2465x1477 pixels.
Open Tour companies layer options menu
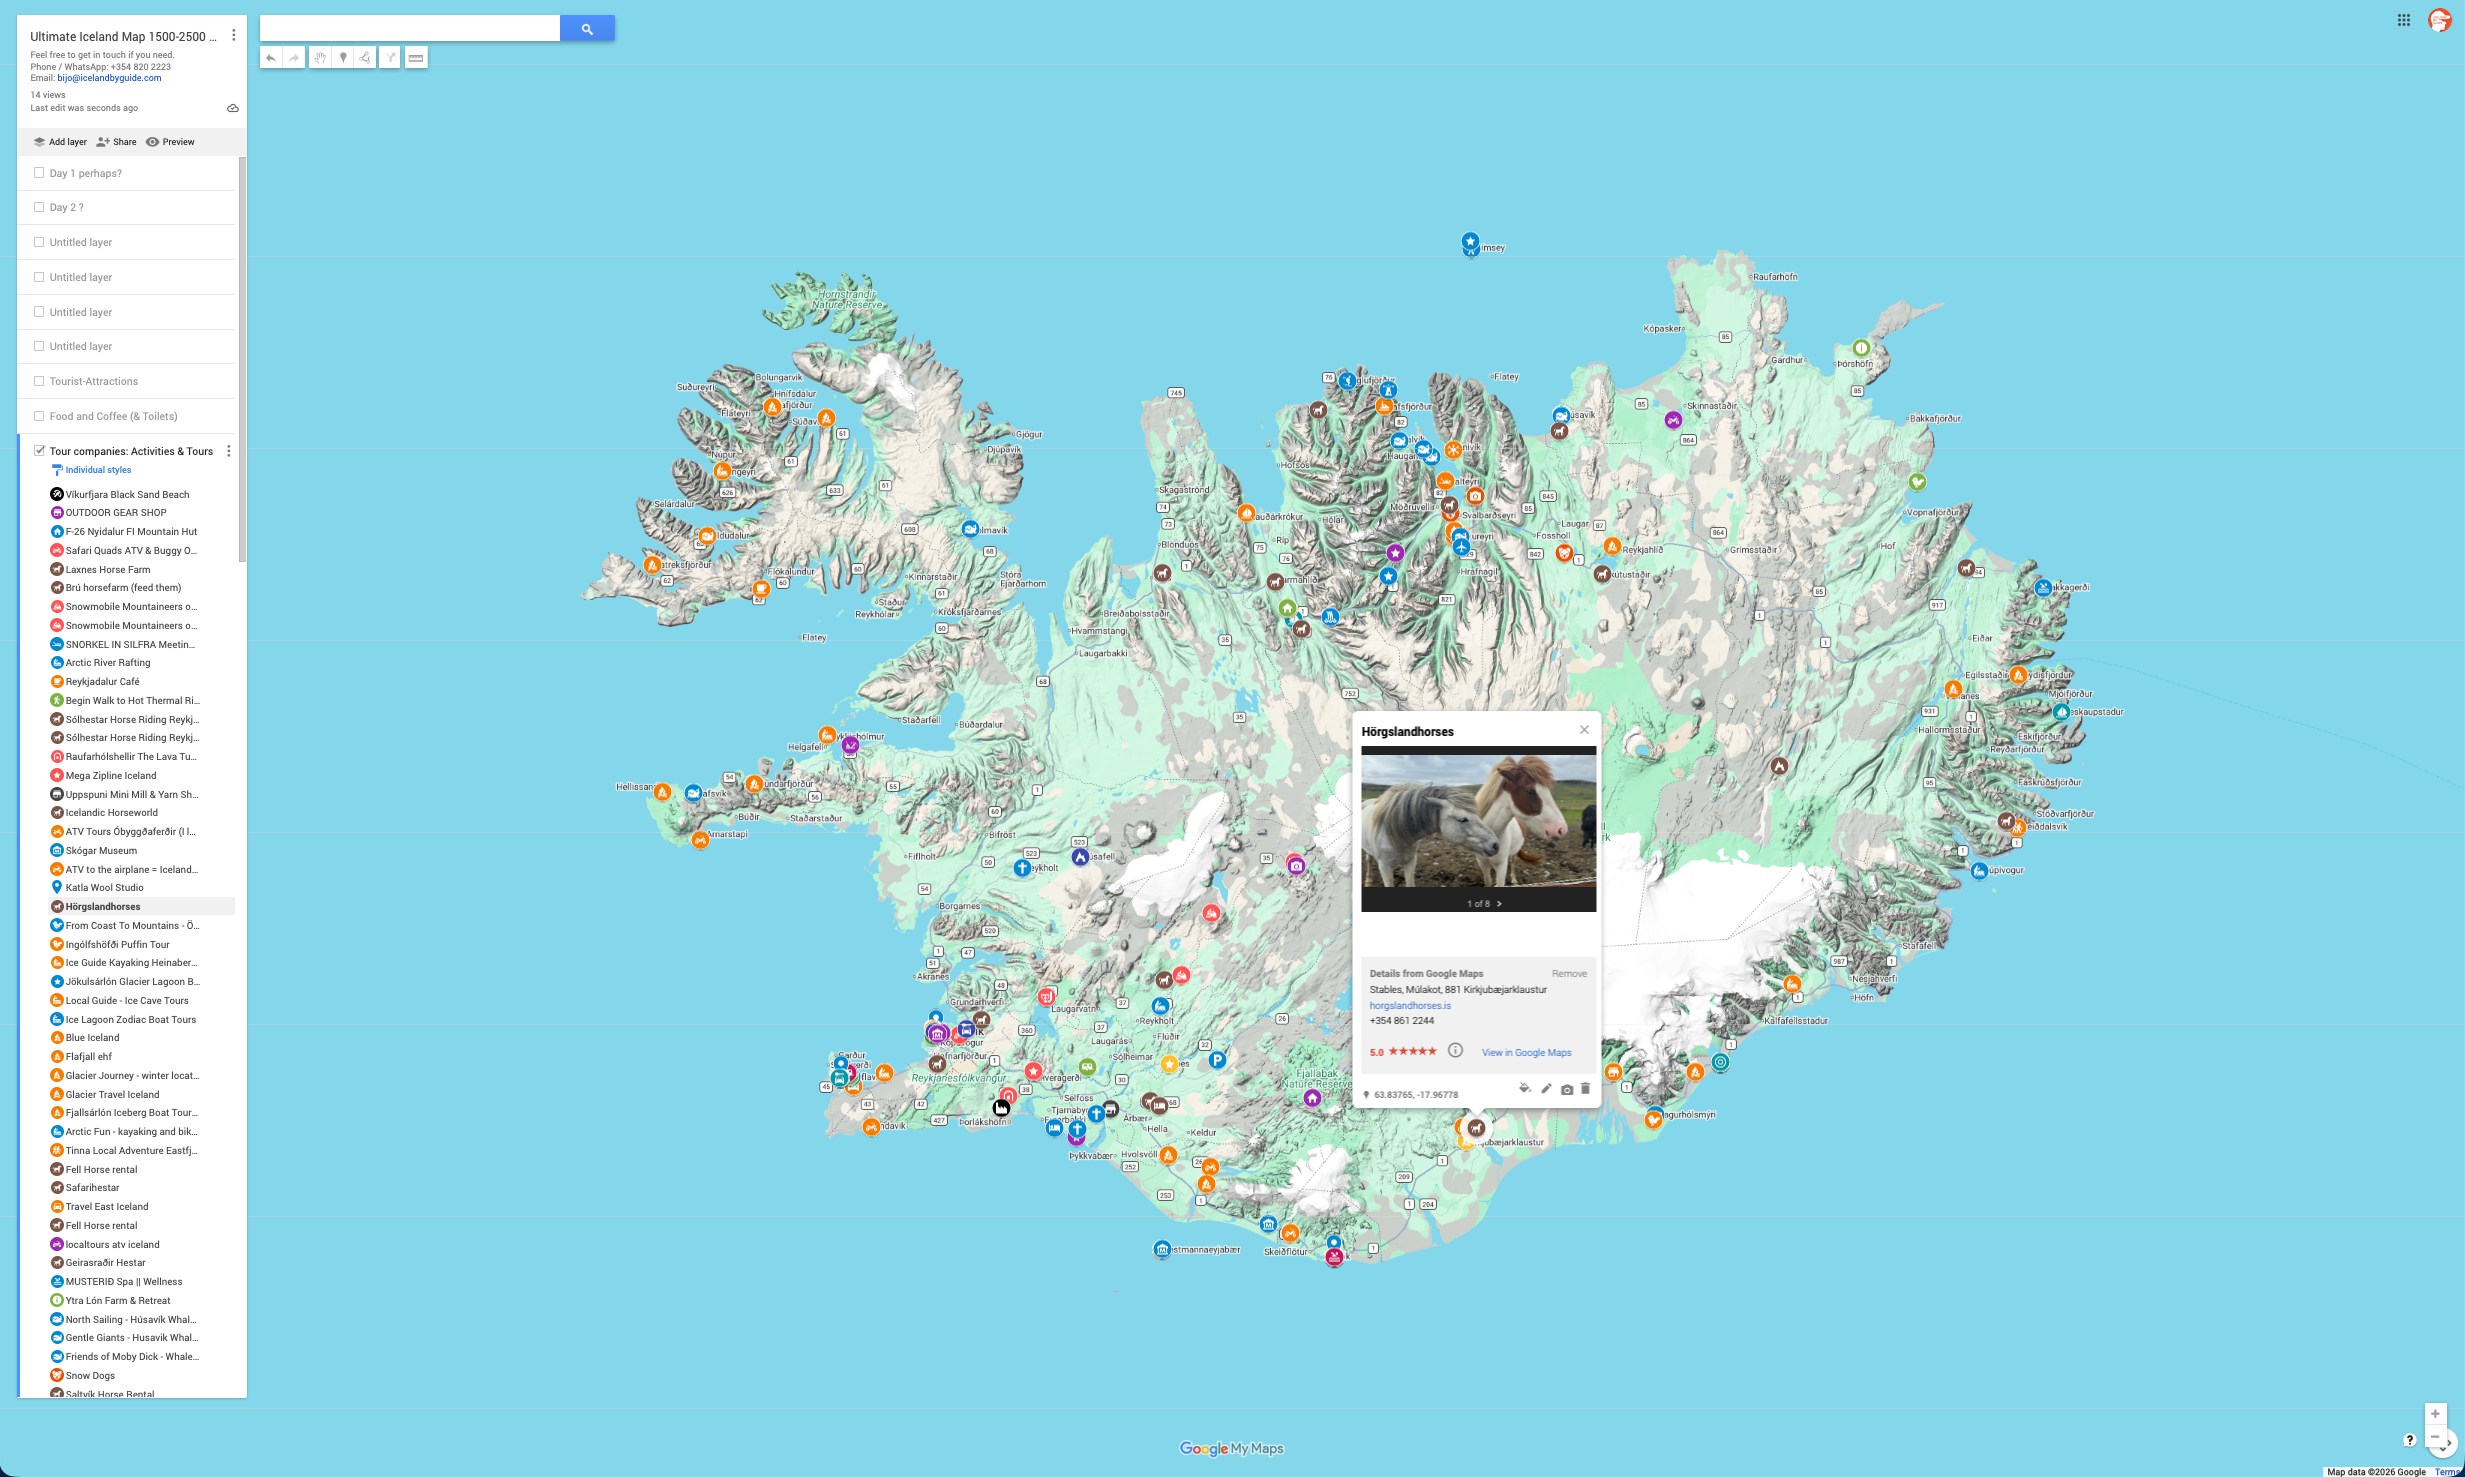tap(229, 451)
